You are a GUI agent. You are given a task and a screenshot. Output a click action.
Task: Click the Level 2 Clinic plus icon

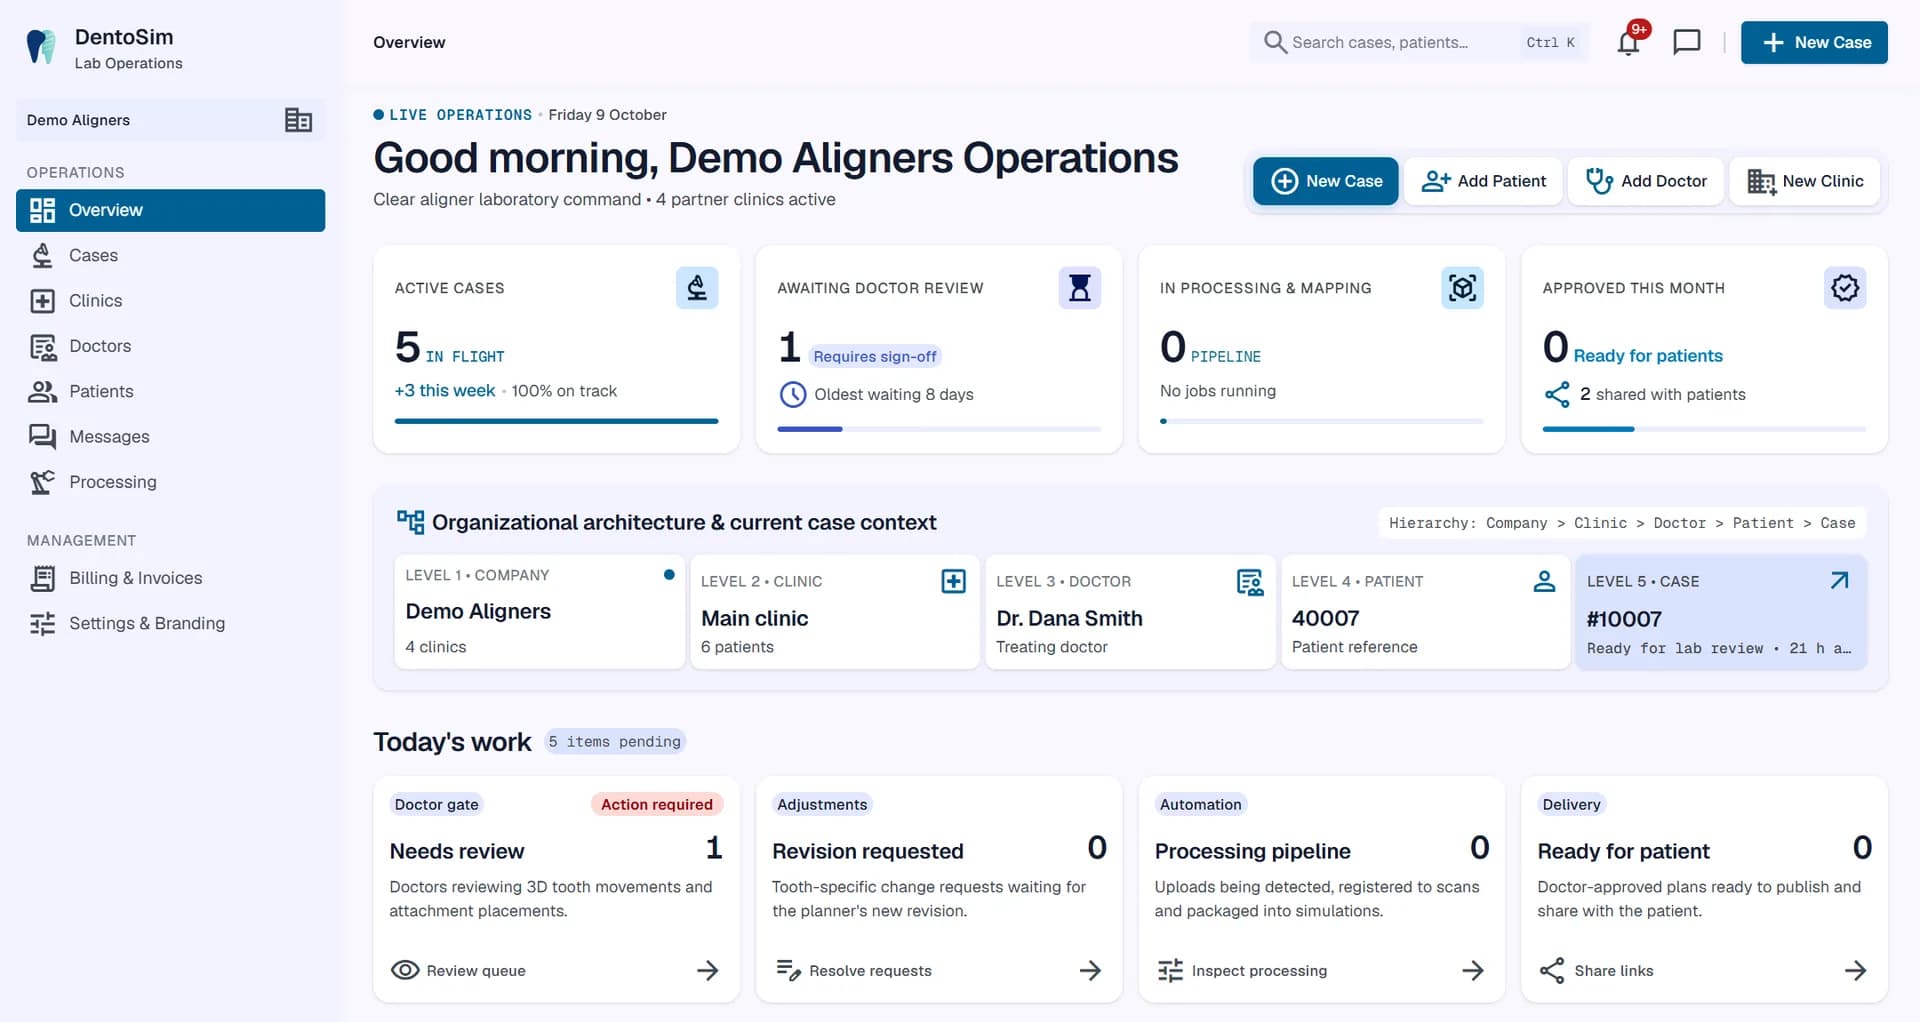(954, 581)
